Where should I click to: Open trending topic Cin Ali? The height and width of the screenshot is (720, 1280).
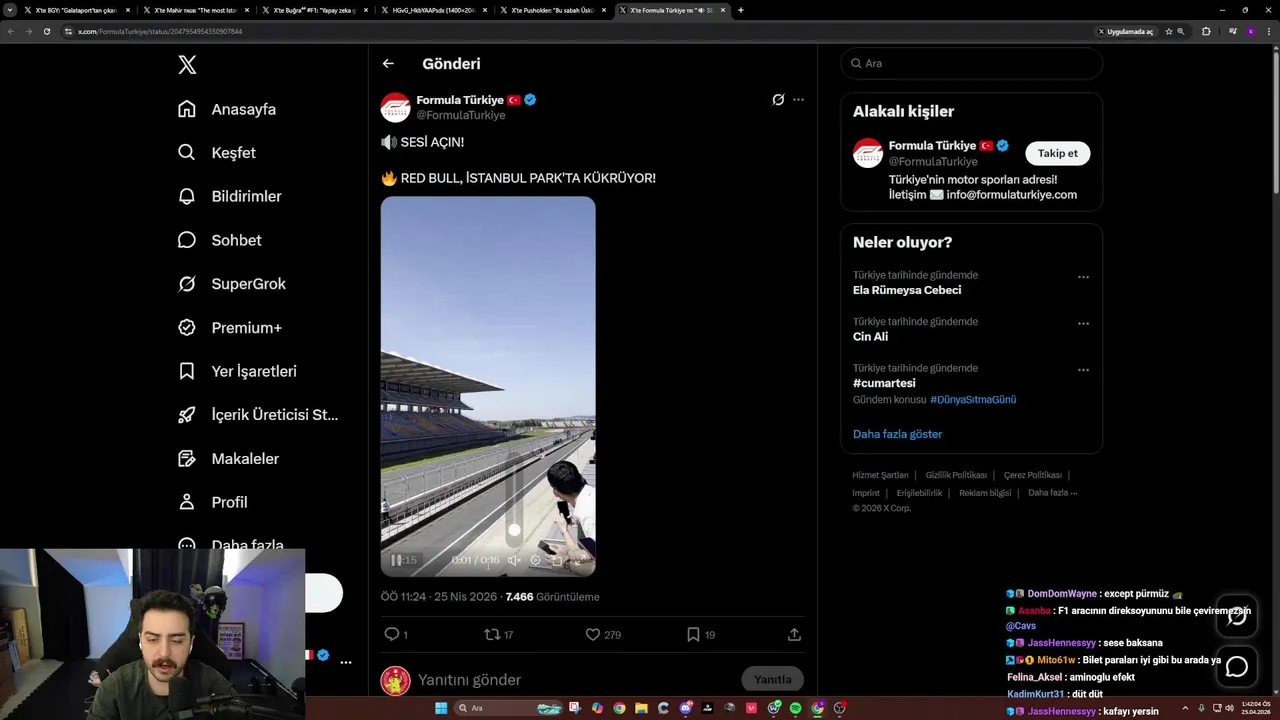(870, 337)
